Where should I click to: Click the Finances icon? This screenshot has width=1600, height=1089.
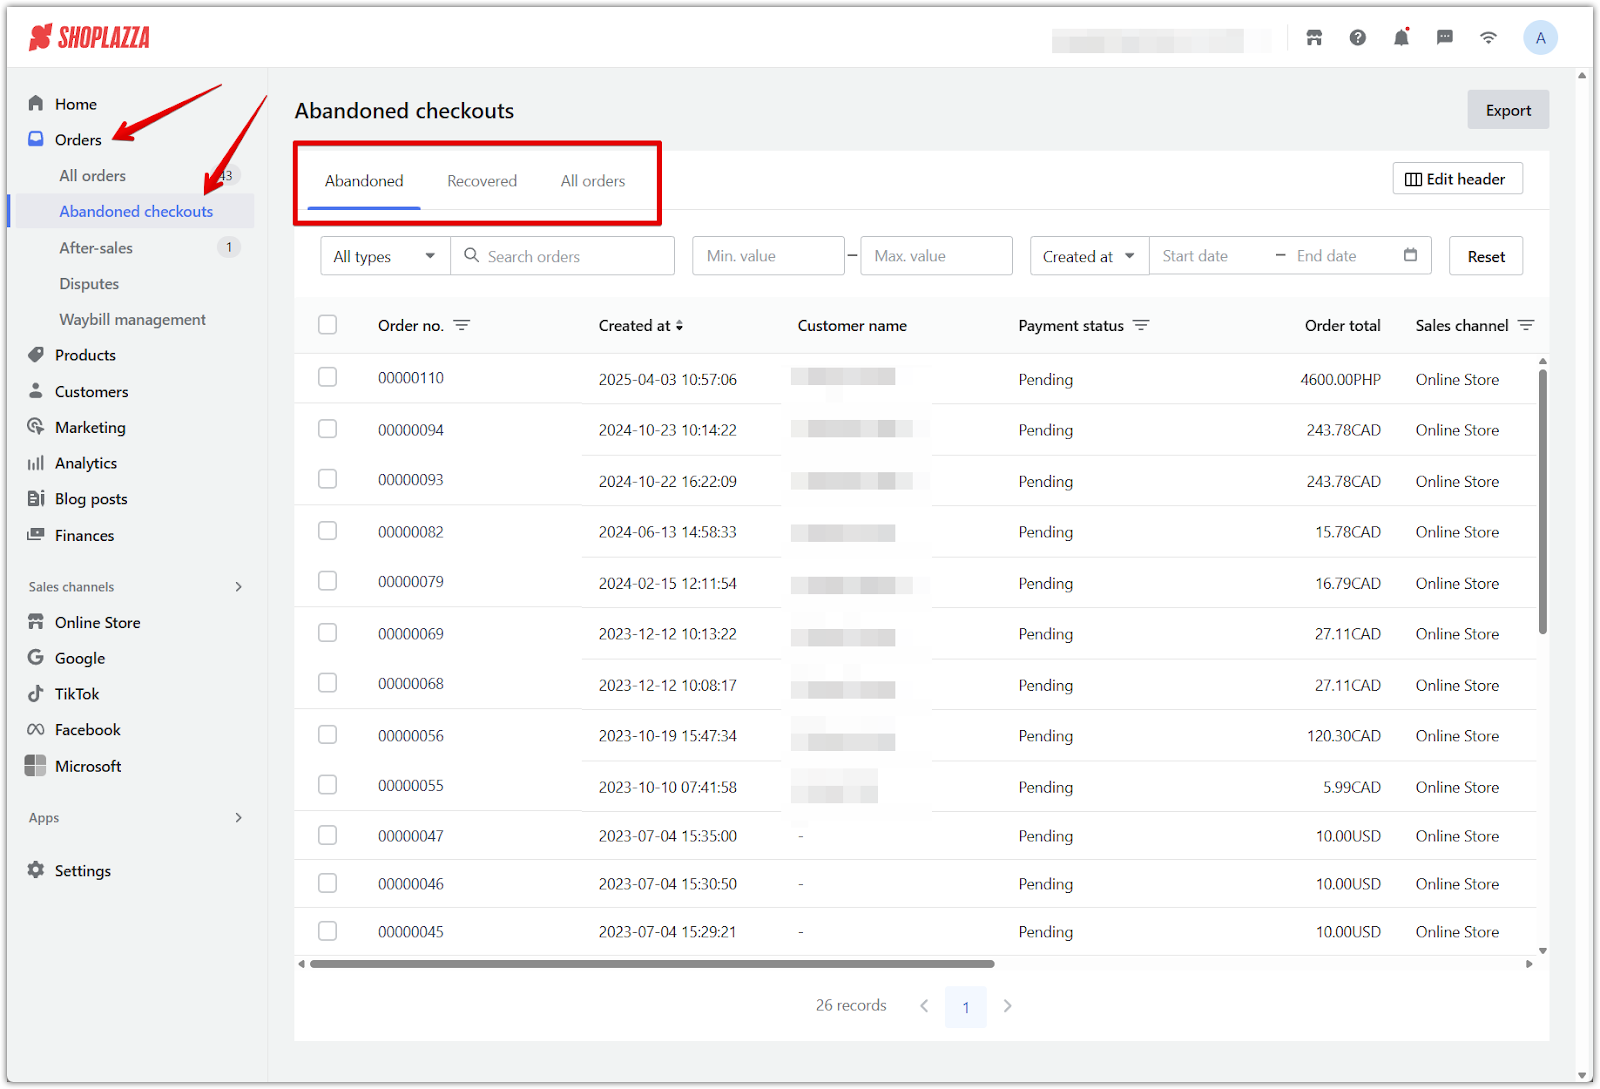pos(36,534)
